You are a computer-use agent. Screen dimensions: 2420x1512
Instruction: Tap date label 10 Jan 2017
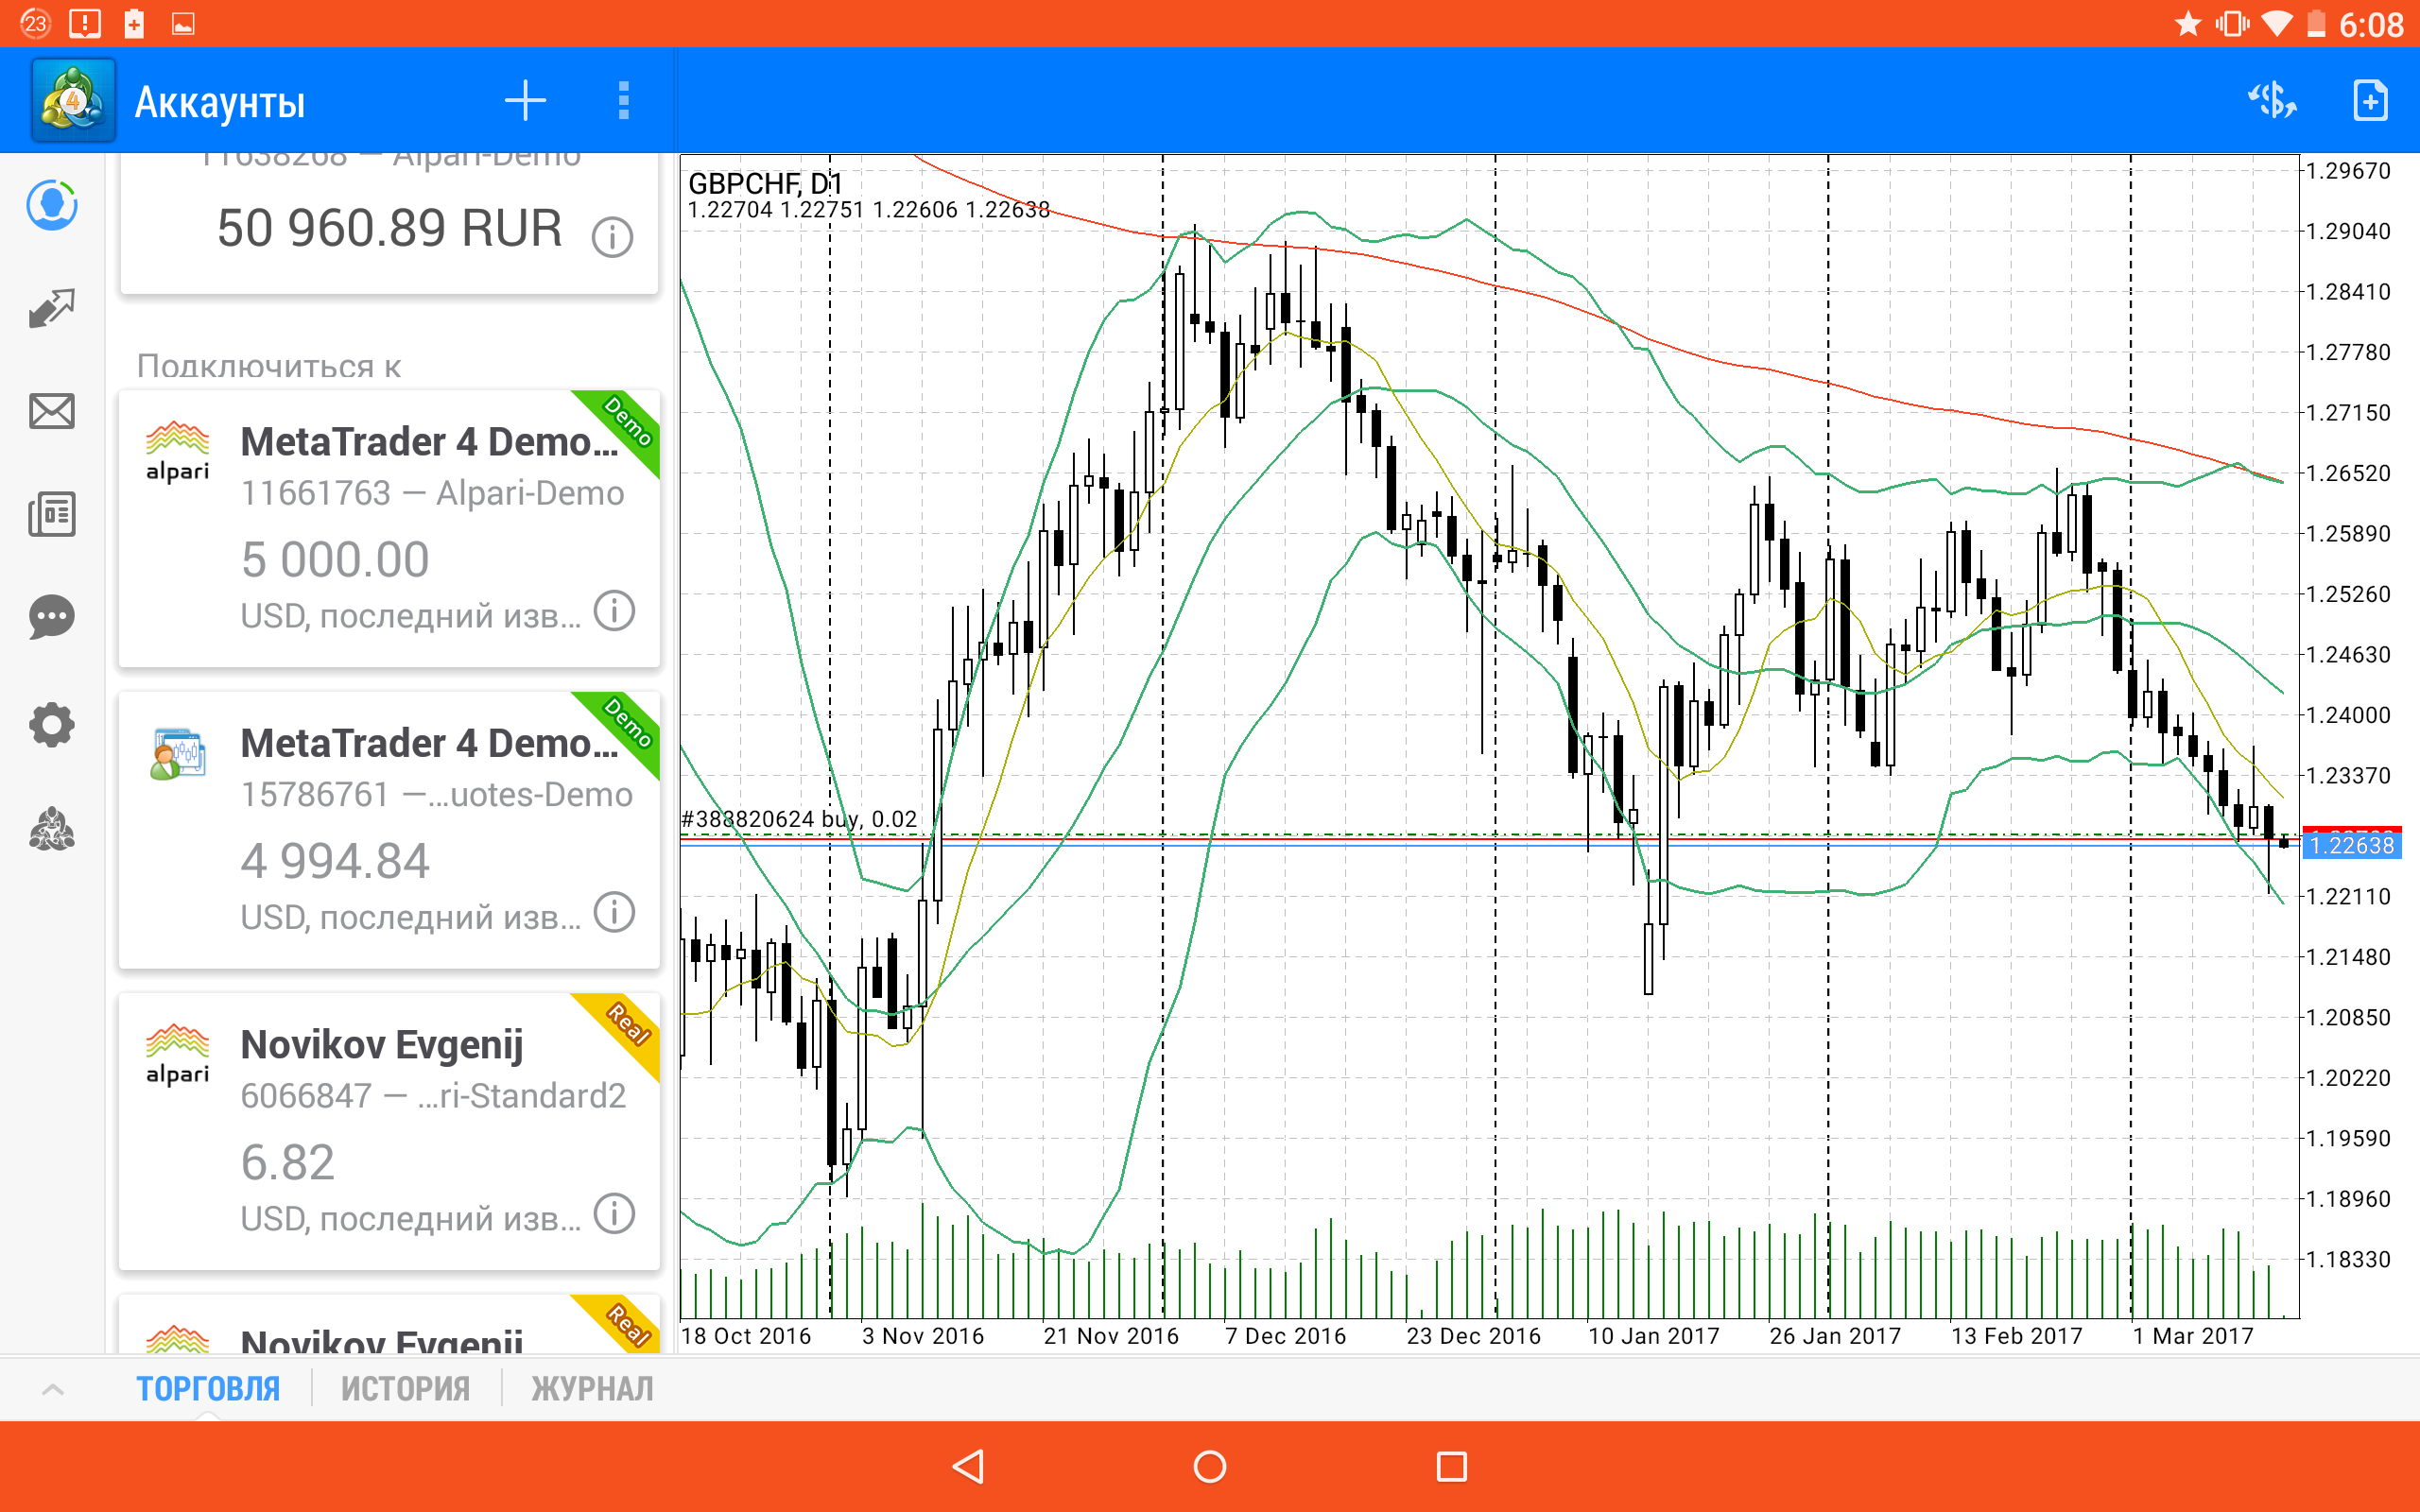coord(1654,1336)
